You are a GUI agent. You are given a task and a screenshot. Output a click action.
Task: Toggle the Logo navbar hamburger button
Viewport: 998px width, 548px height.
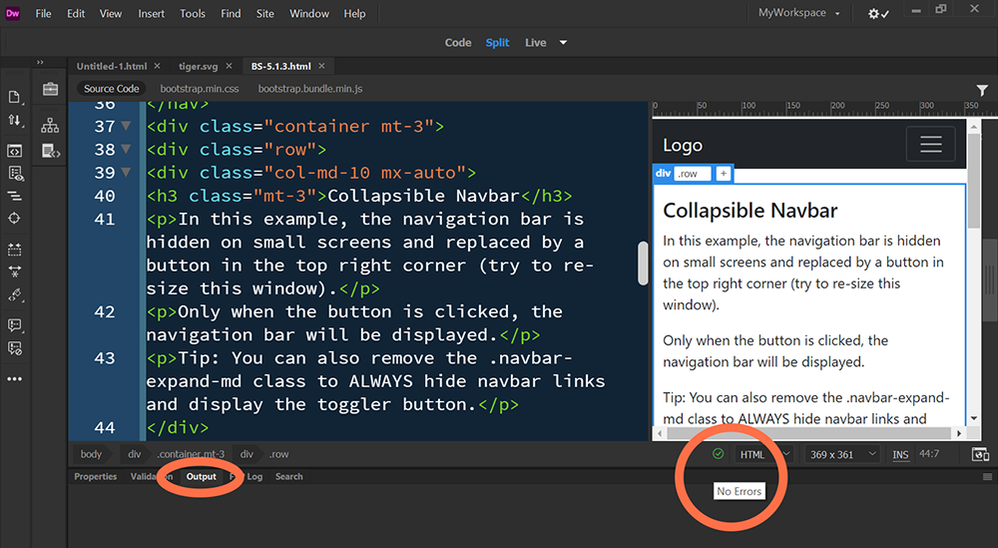coord(931,144)
